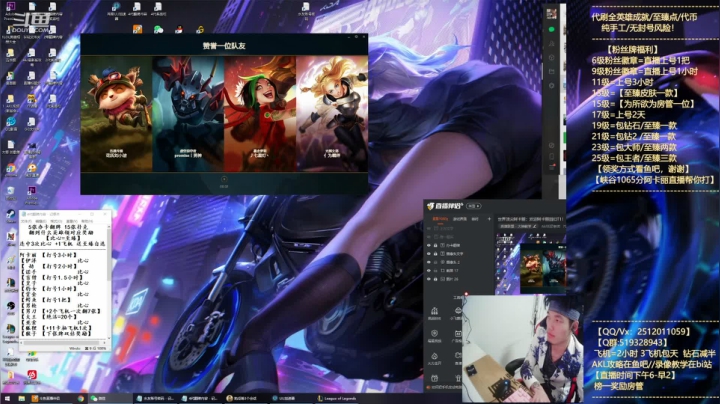Screen dimensions: 720x404
Task: Open the red app shortcut near the taskbar
Action: (x=31, y=376)
